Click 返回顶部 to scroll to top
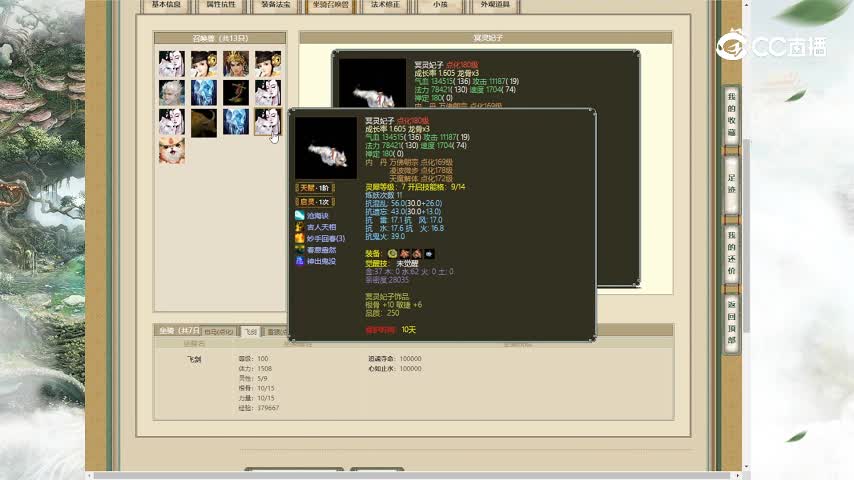Screen dimensions: 854x480 [x=732, y=322]
